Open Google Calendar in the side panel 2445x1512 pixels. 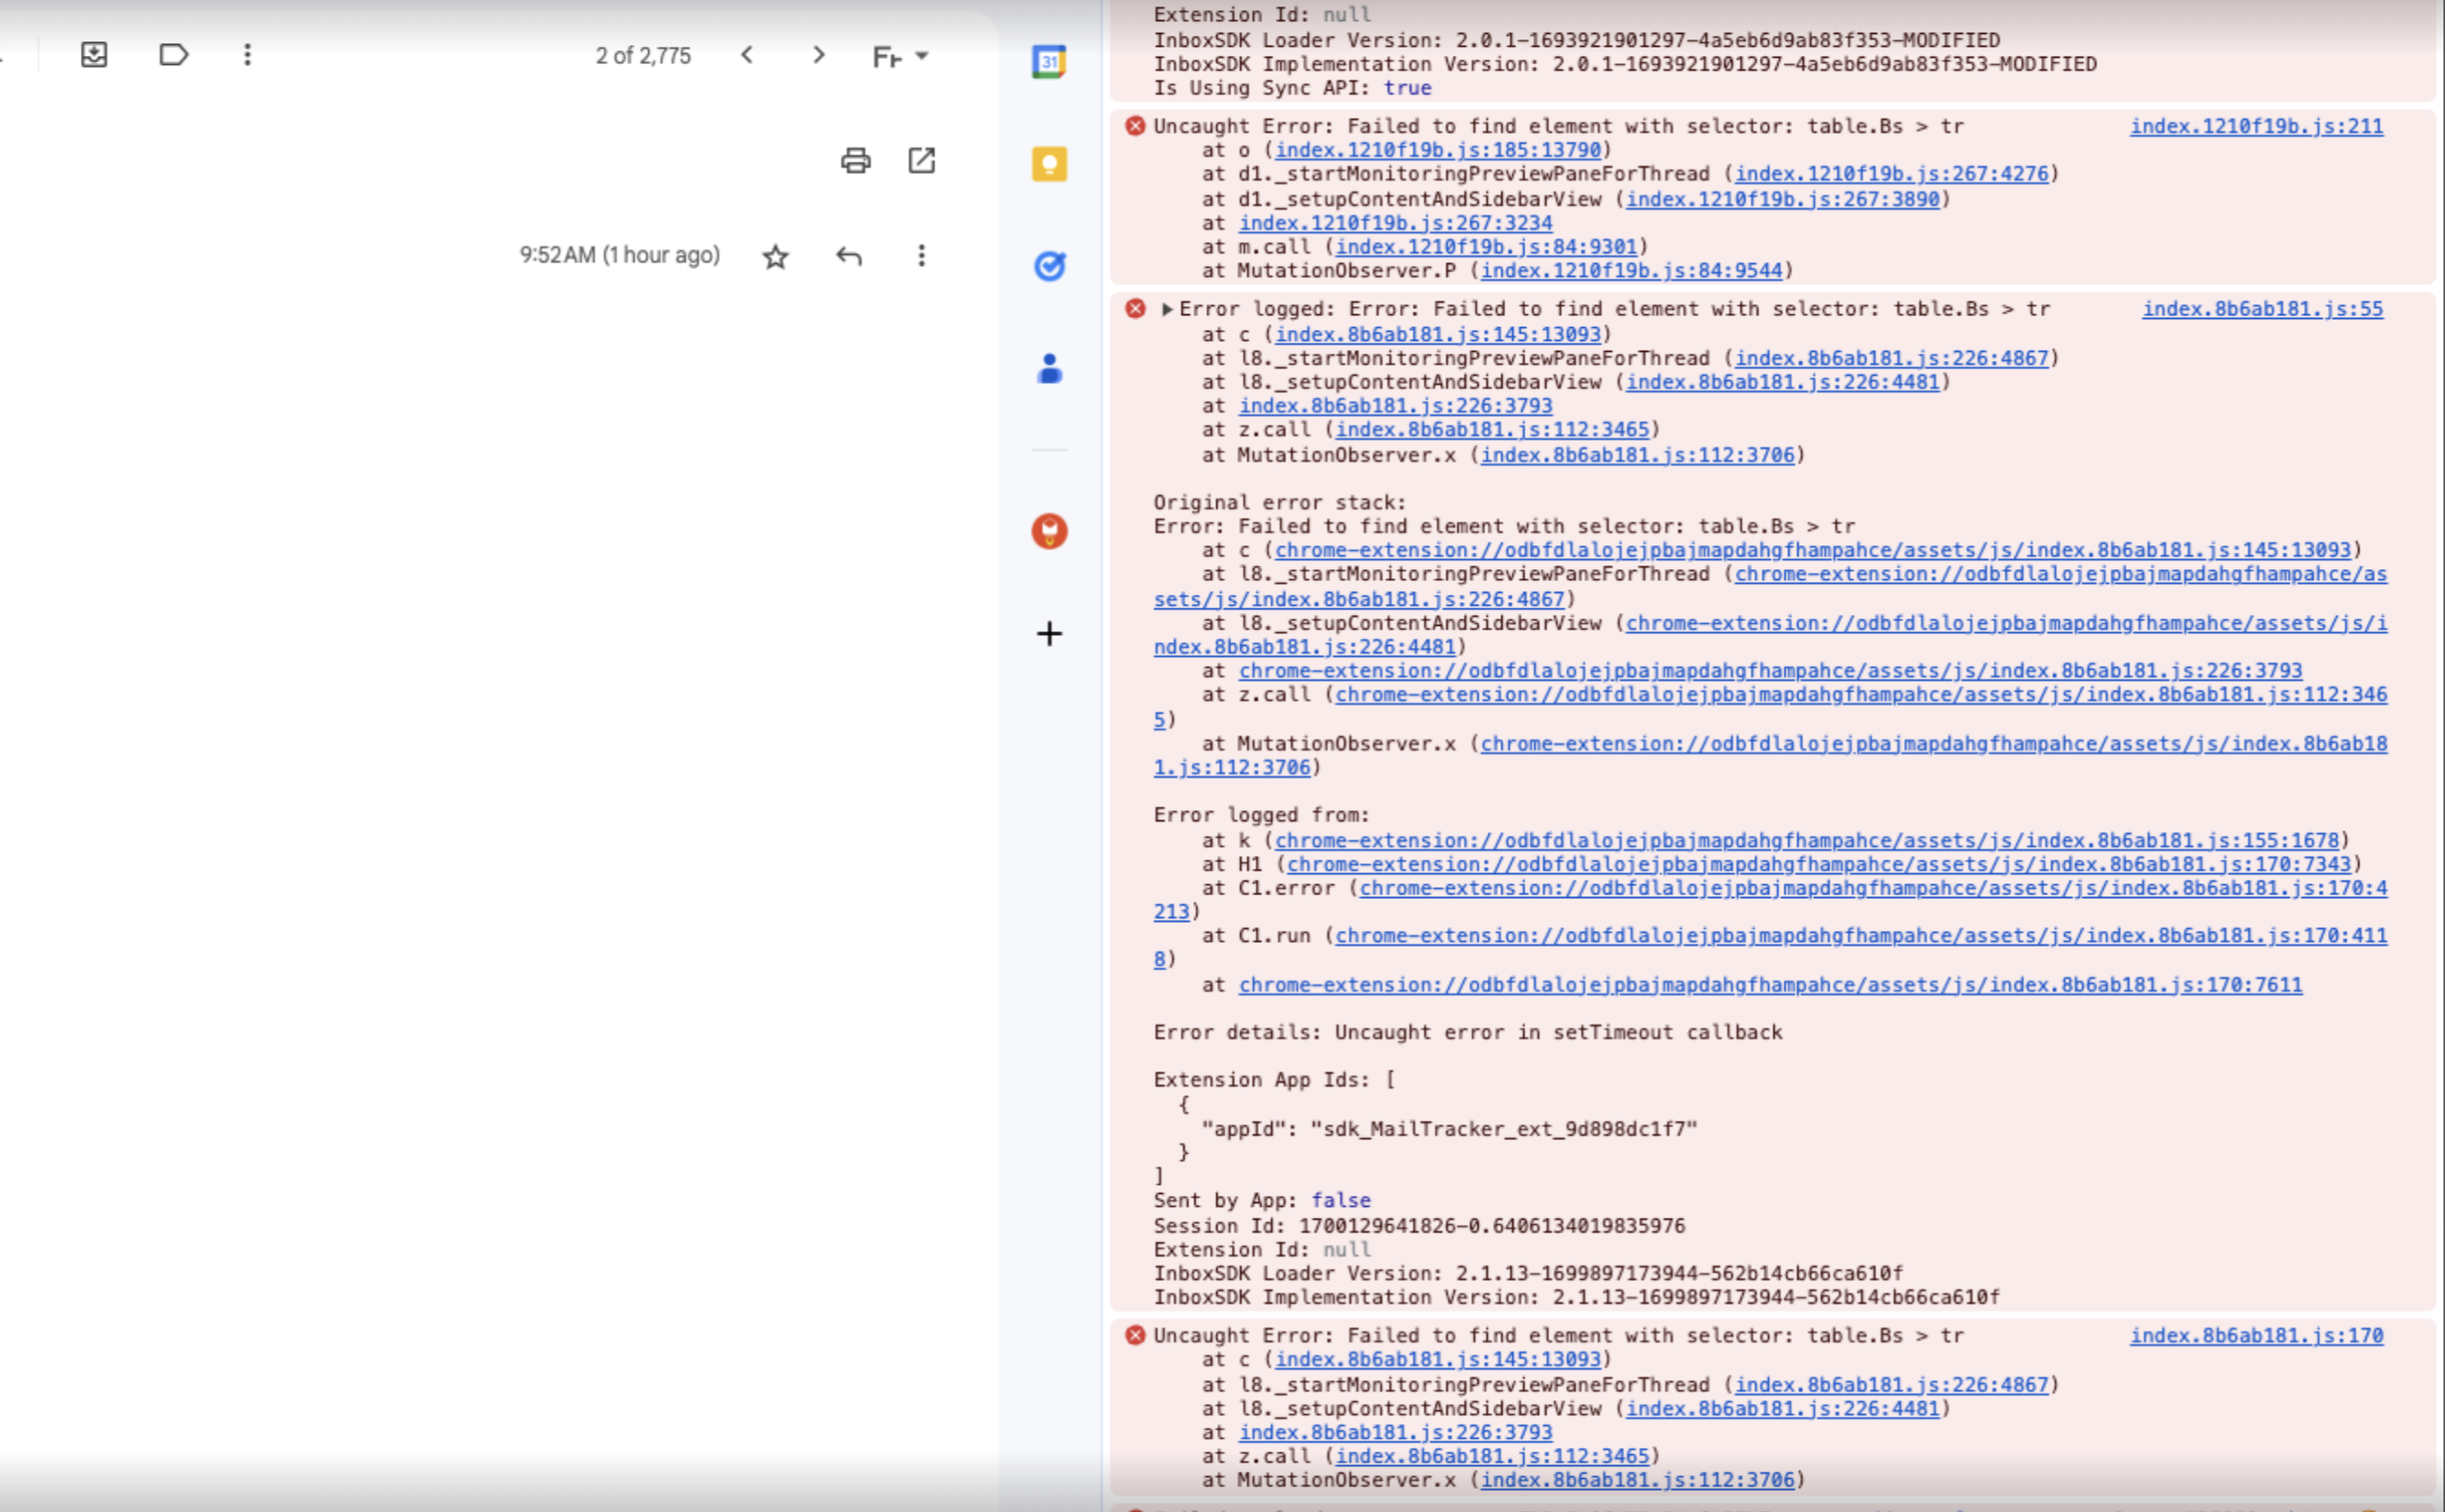point(1048,62)
